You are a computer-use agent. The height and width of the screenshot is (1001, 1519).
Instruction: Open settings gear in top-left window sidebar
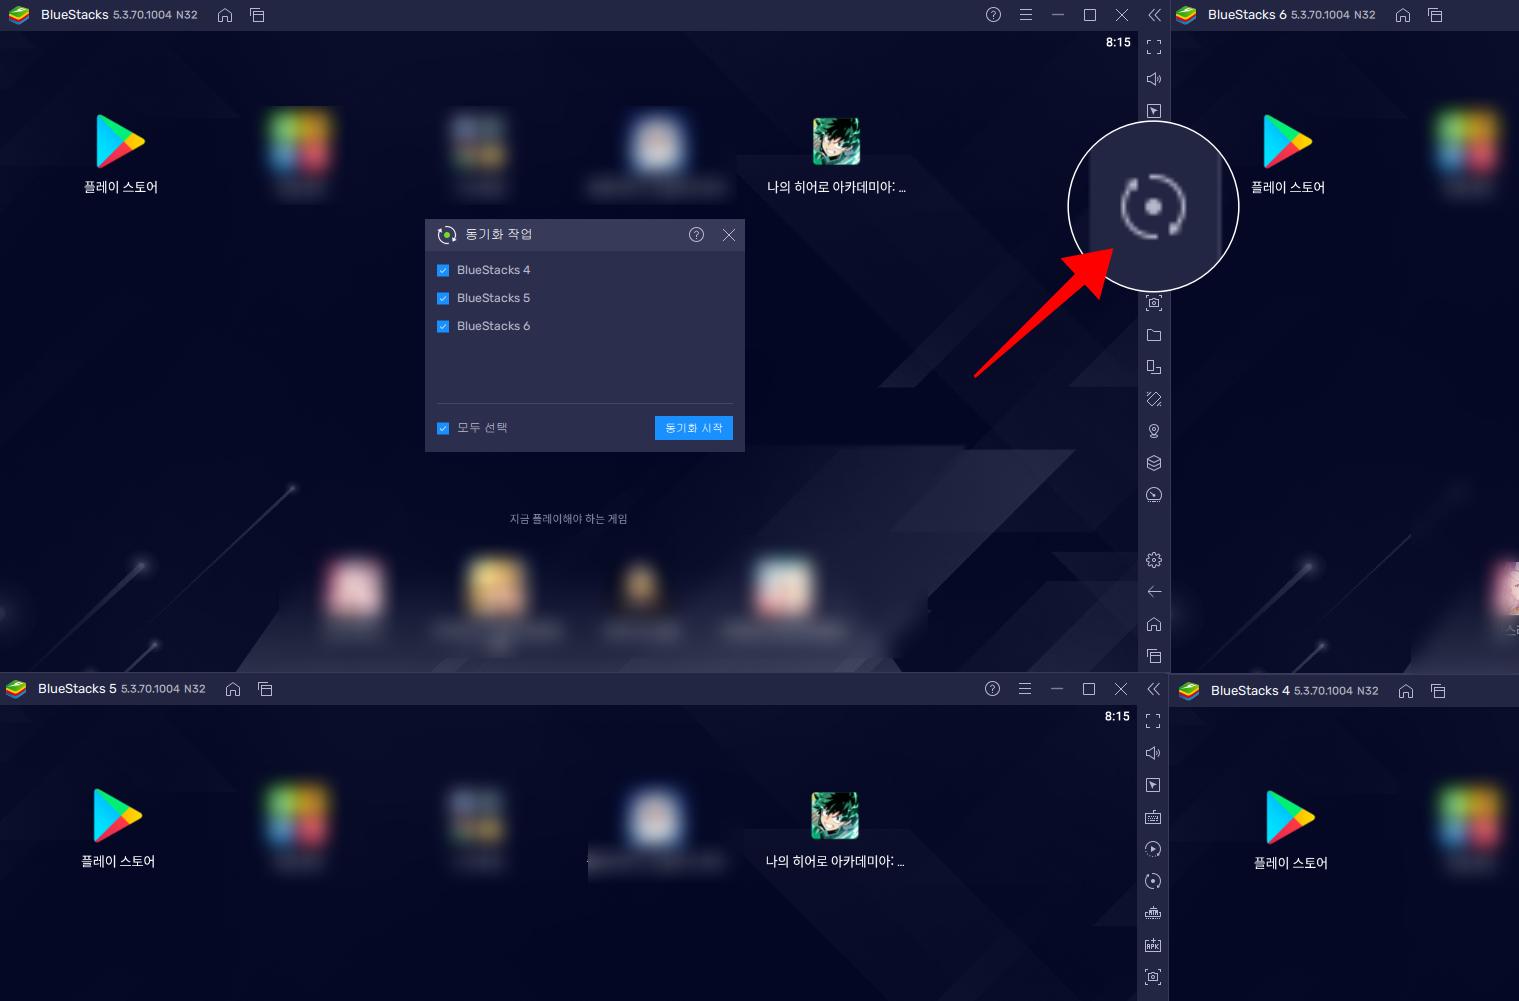click(1154, 560)
